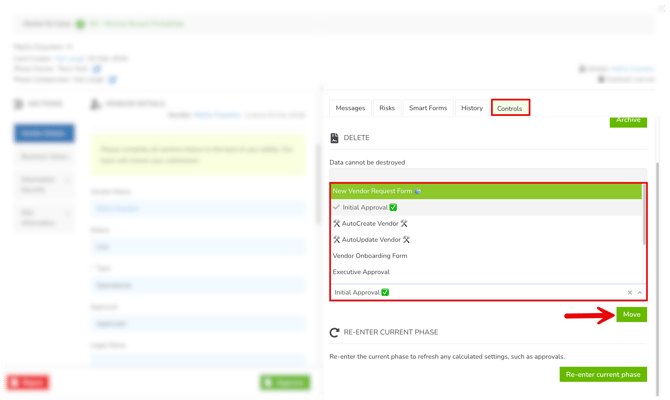
Task: Click the green Move button
Action: click(x=631, y=314)
